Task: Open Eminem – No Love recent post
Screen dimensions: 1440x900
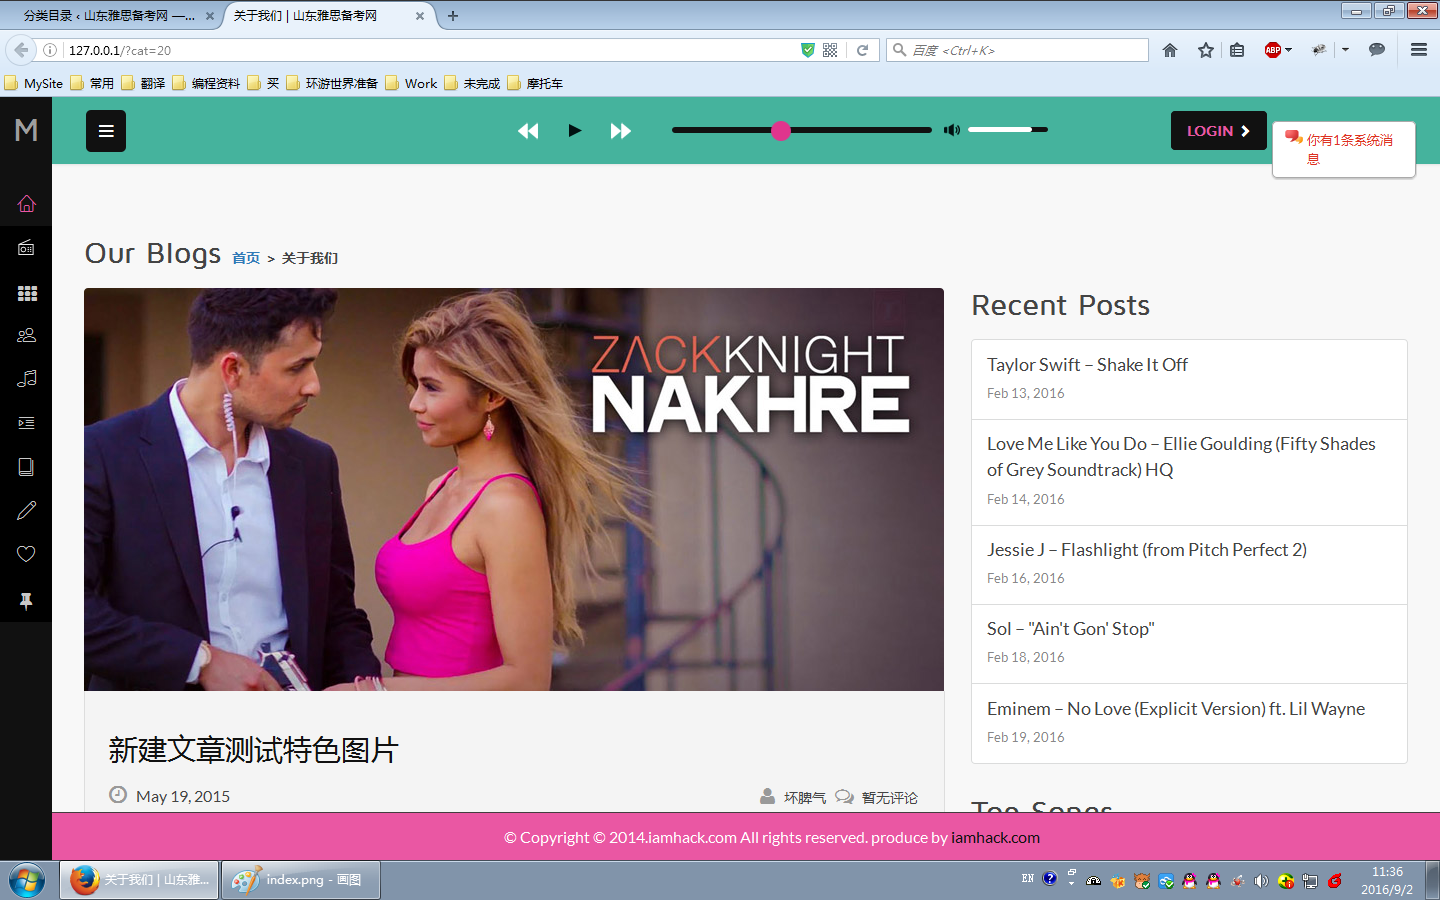Action: (x=1176, y=709)
